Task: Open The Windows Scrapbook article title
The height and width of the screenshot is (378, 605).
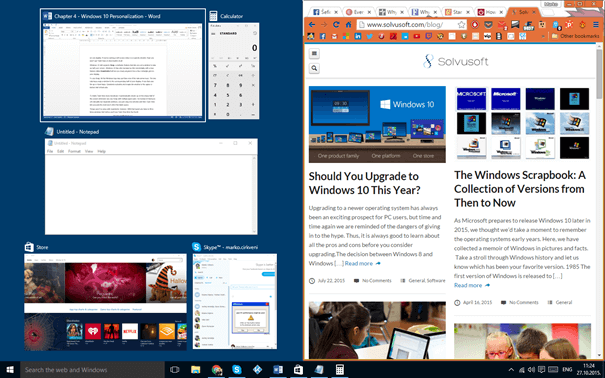Action: [520, 189]
